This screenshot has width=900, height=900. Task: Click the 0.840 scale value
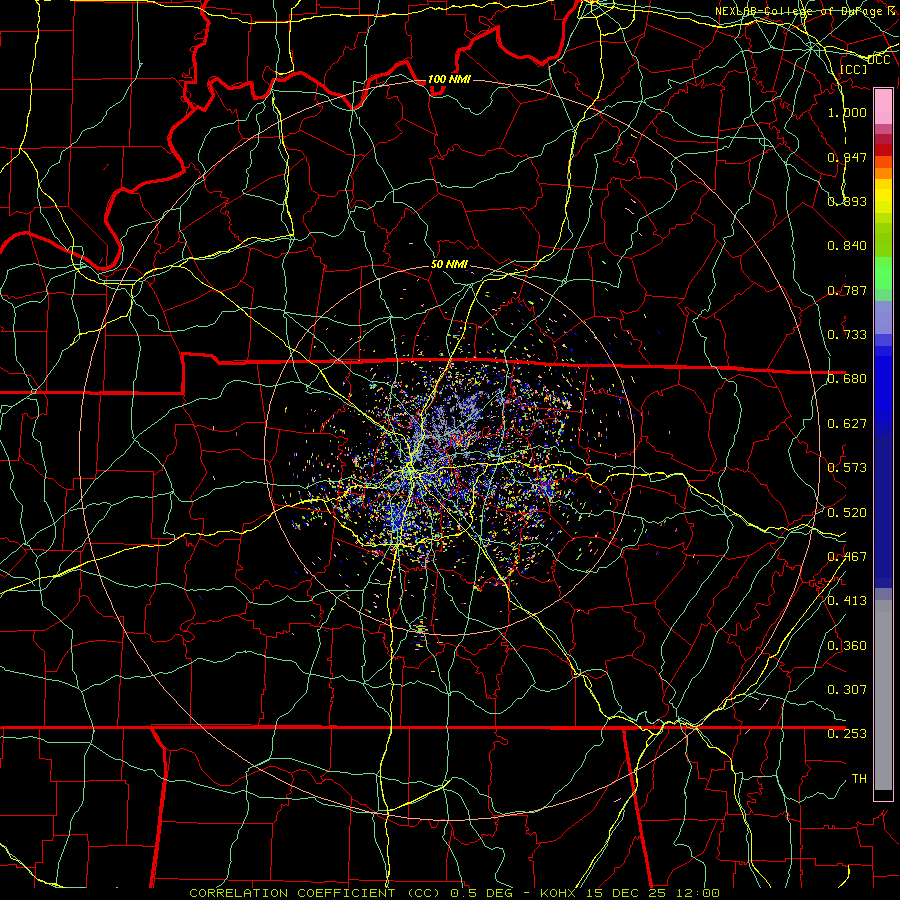pyautogui.click(x=847, y=246)
